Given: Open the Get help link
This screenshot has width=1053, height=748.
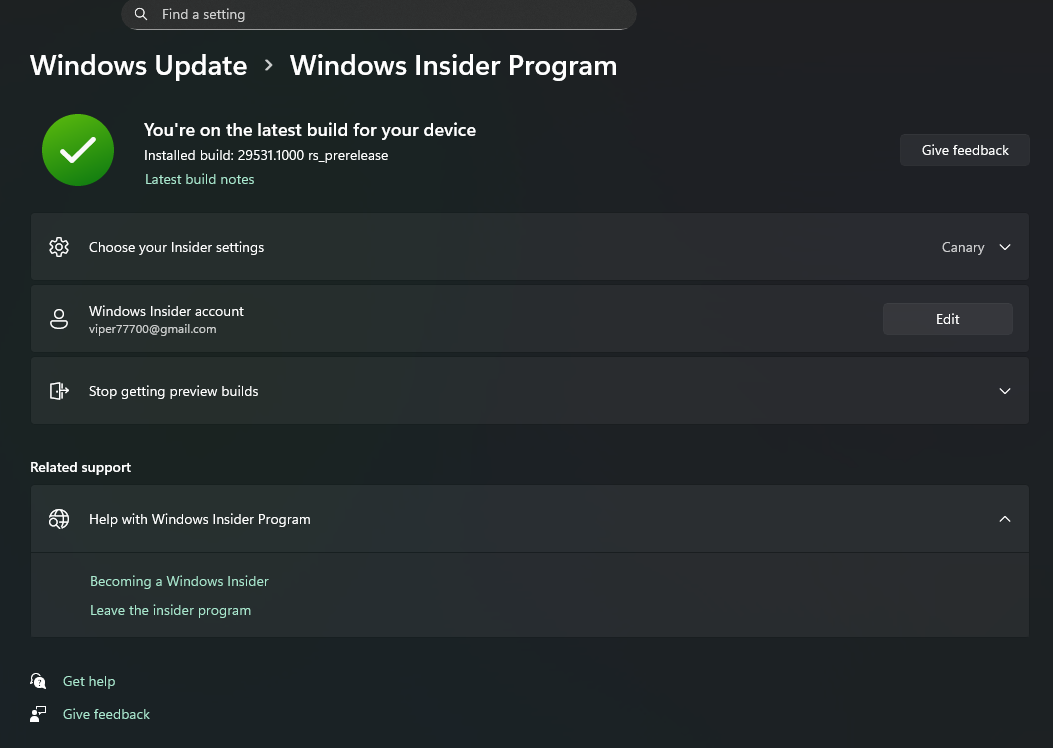Looking at the screenshot, I should pos(89,681).
